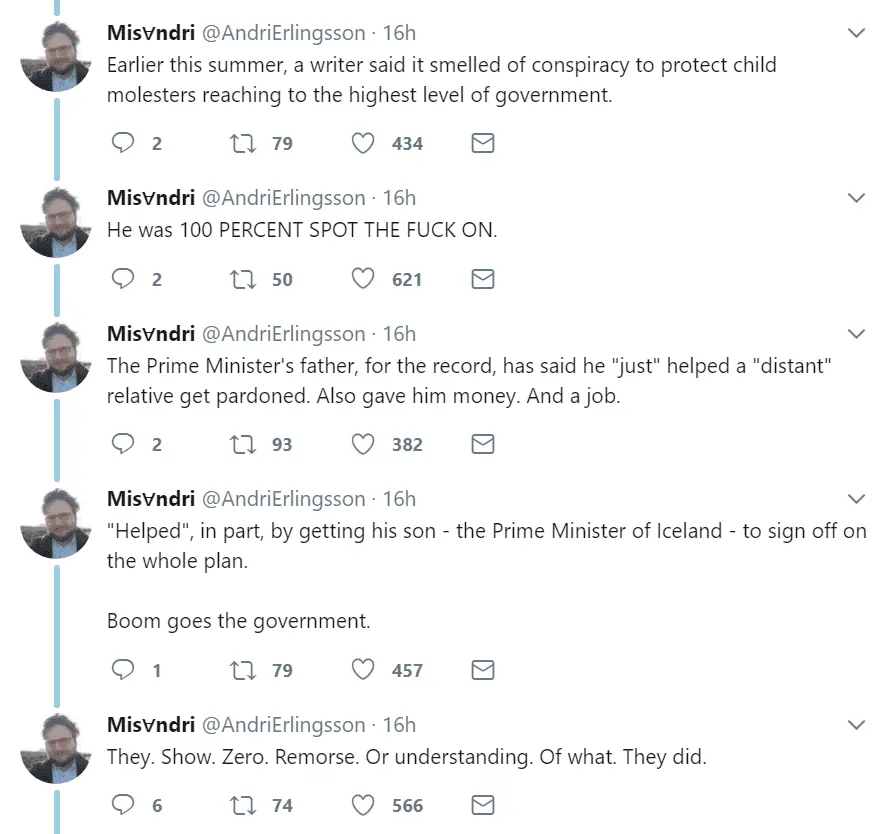Like the tweet with 382 likes
Screen dimensions: 890x834
coord(363,444)
